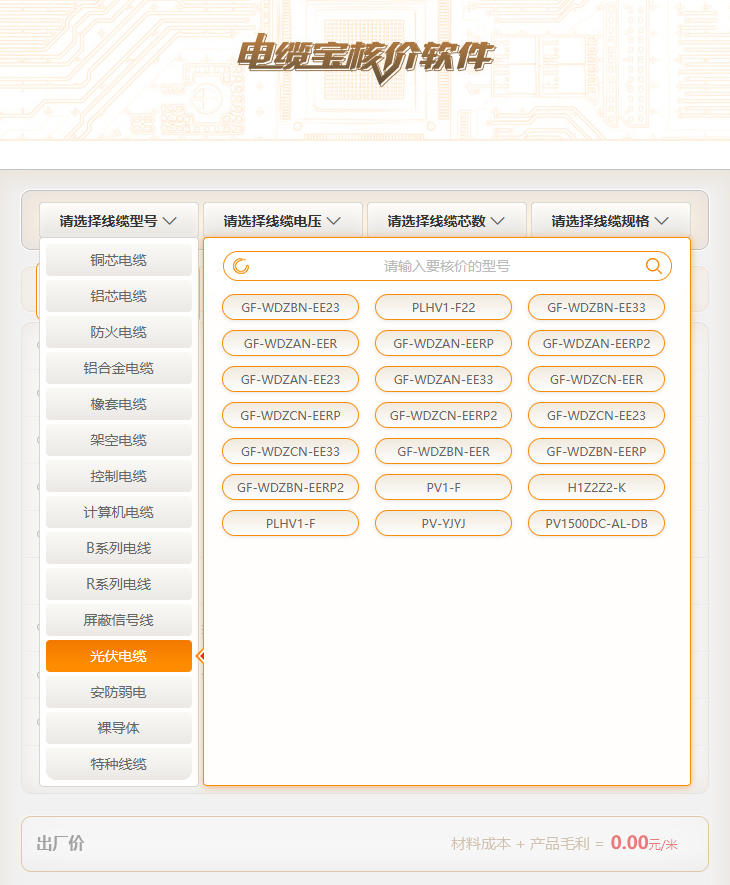
Task: Choose model GF-WDZBN-EE23
Action: pyautogui.click(x=290, y=308)
